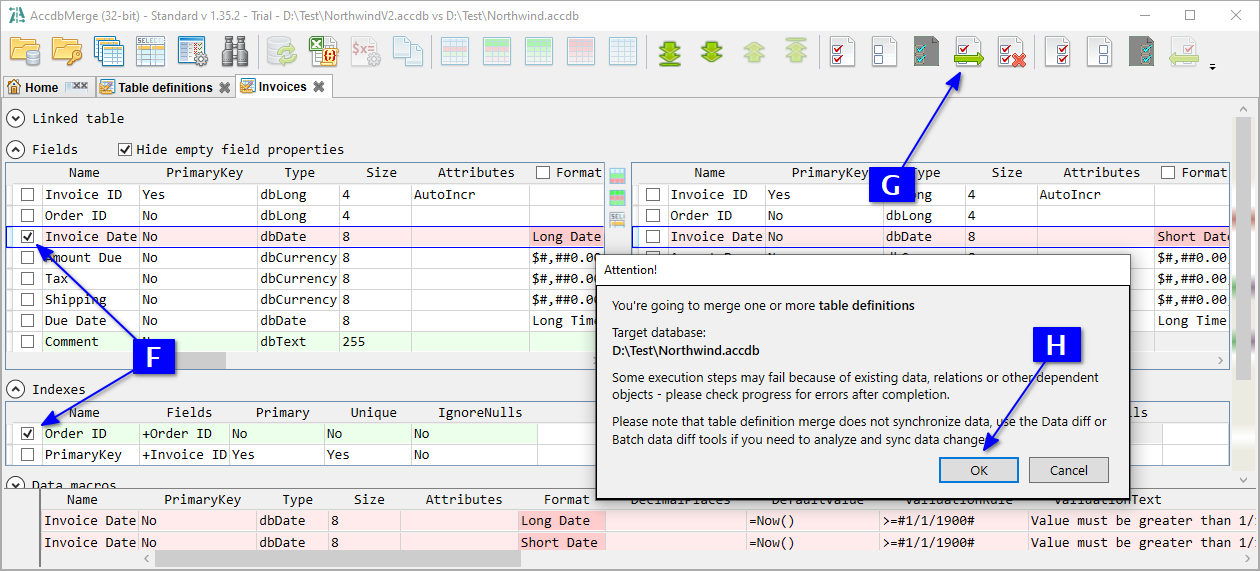Click the copy documents icon
The image size is (1260, 571).
pos(408,51)
